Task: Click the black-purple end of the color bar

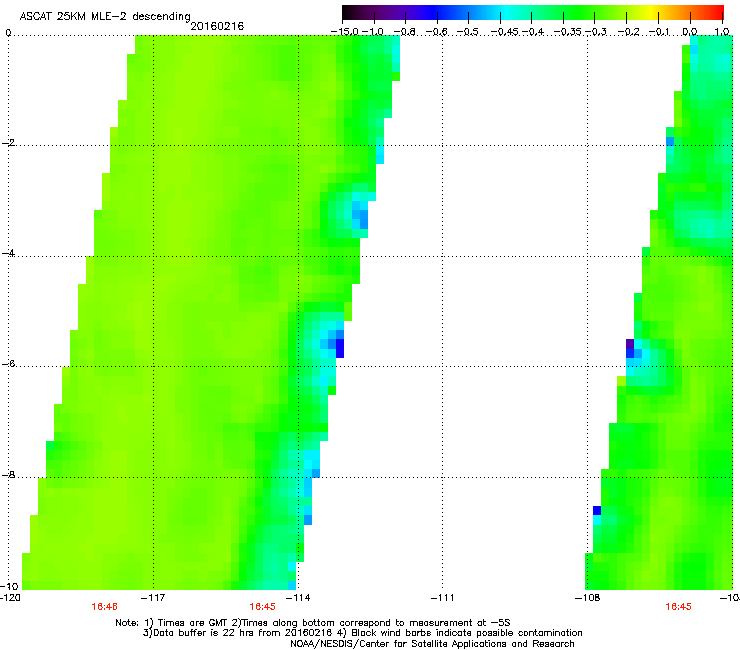Action: tap(350, 12)
